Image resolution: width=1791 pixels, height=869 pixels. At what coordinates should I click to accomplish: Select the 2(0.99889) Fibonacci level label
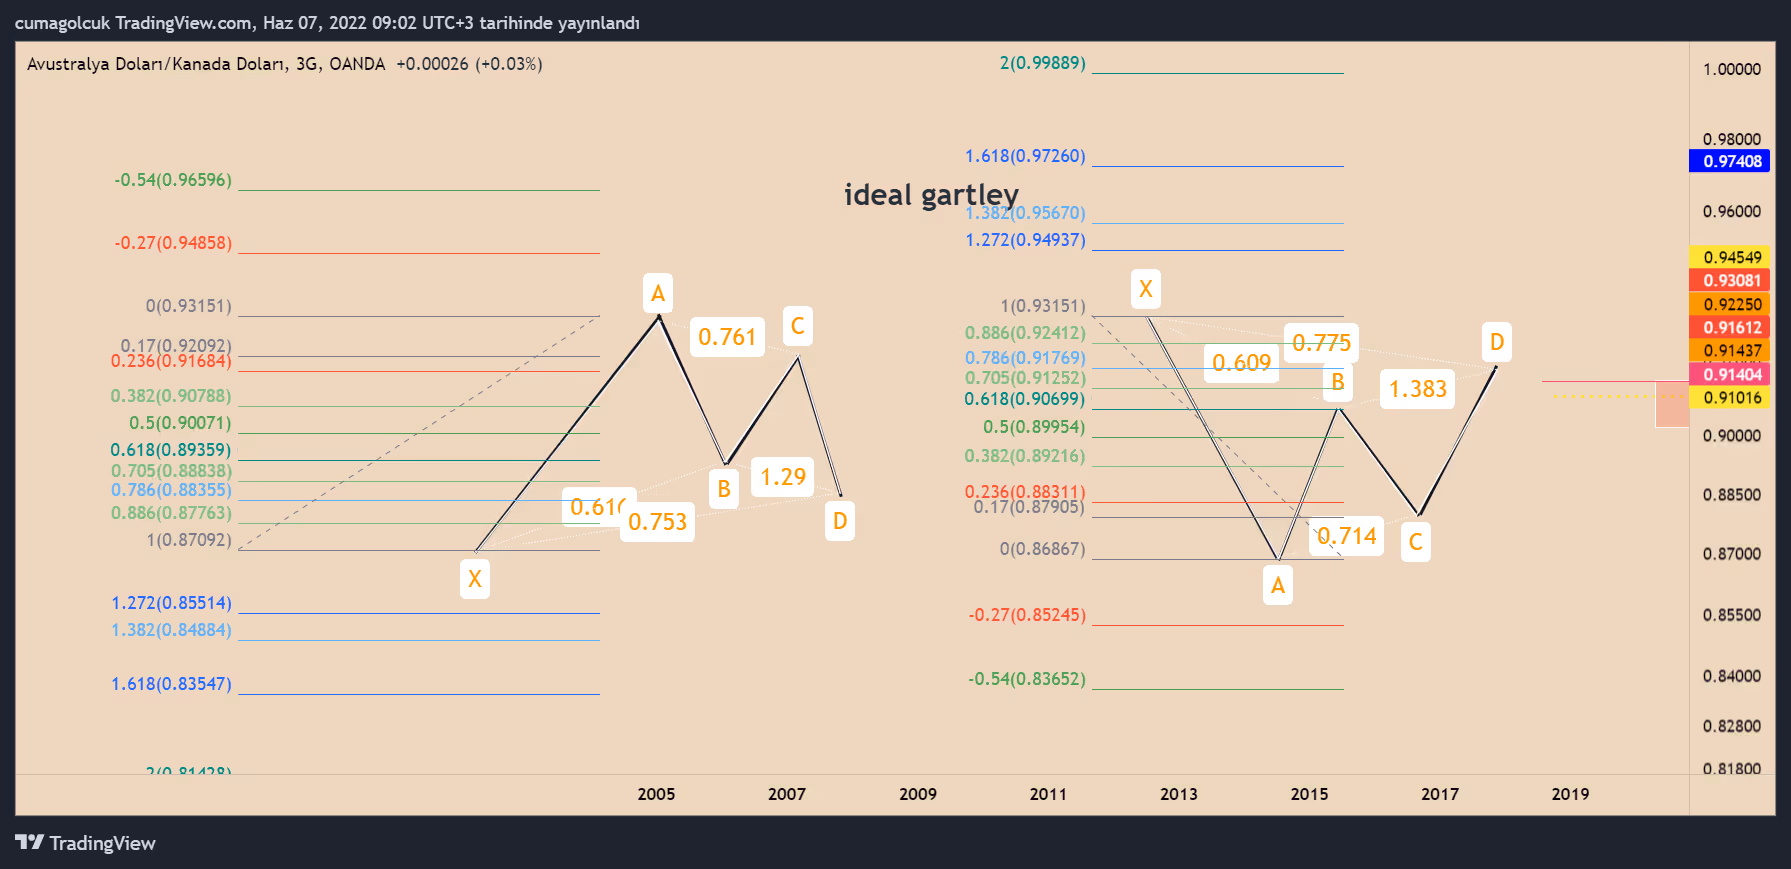coord(1042,63)
